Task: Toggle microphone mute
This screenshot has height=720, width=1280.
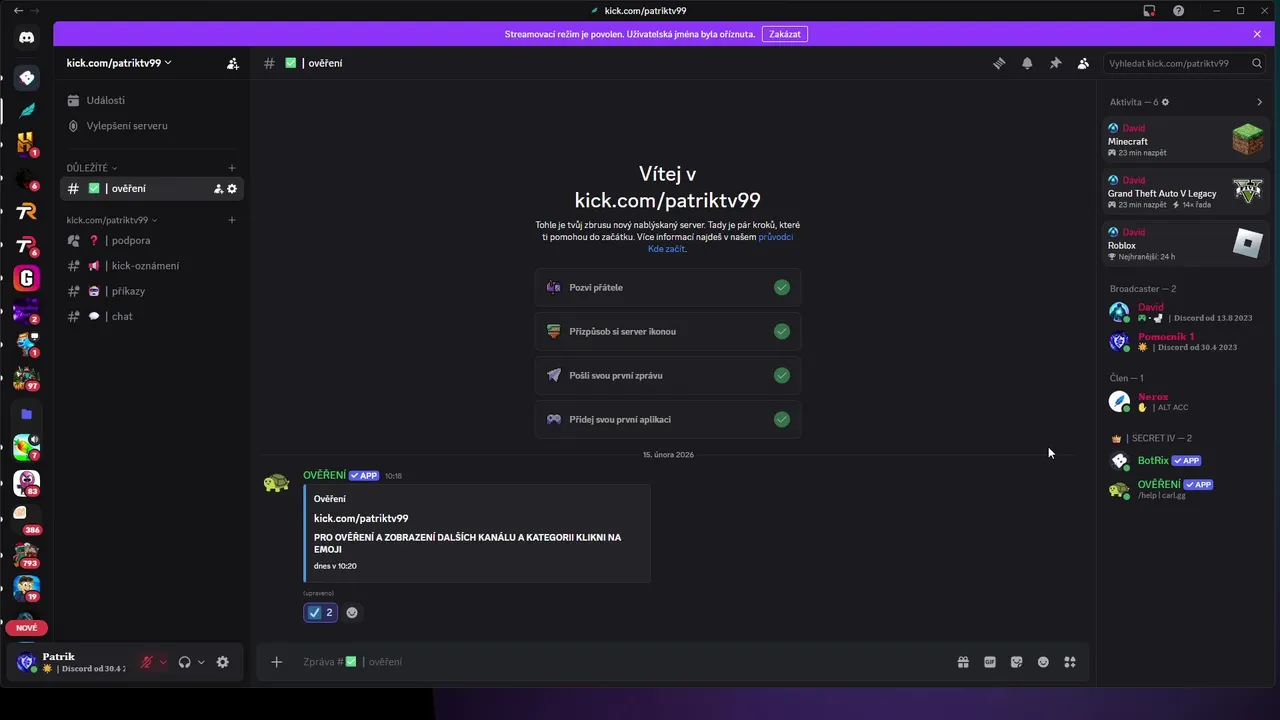Action: tap(147, 662)
